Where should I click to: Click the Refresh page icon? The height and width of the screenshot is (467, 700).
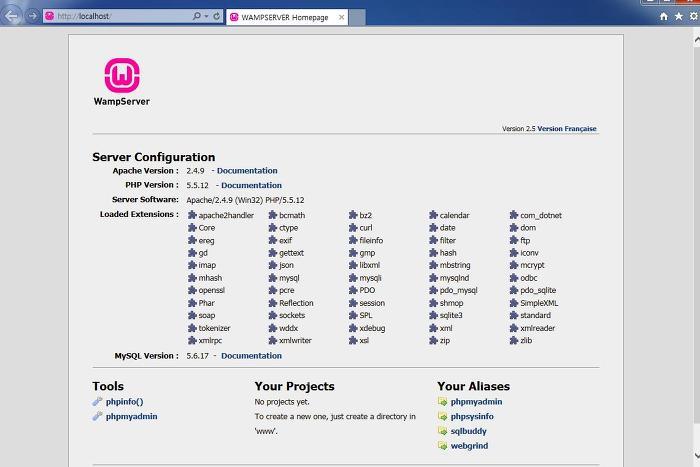(x=217, y=17)
